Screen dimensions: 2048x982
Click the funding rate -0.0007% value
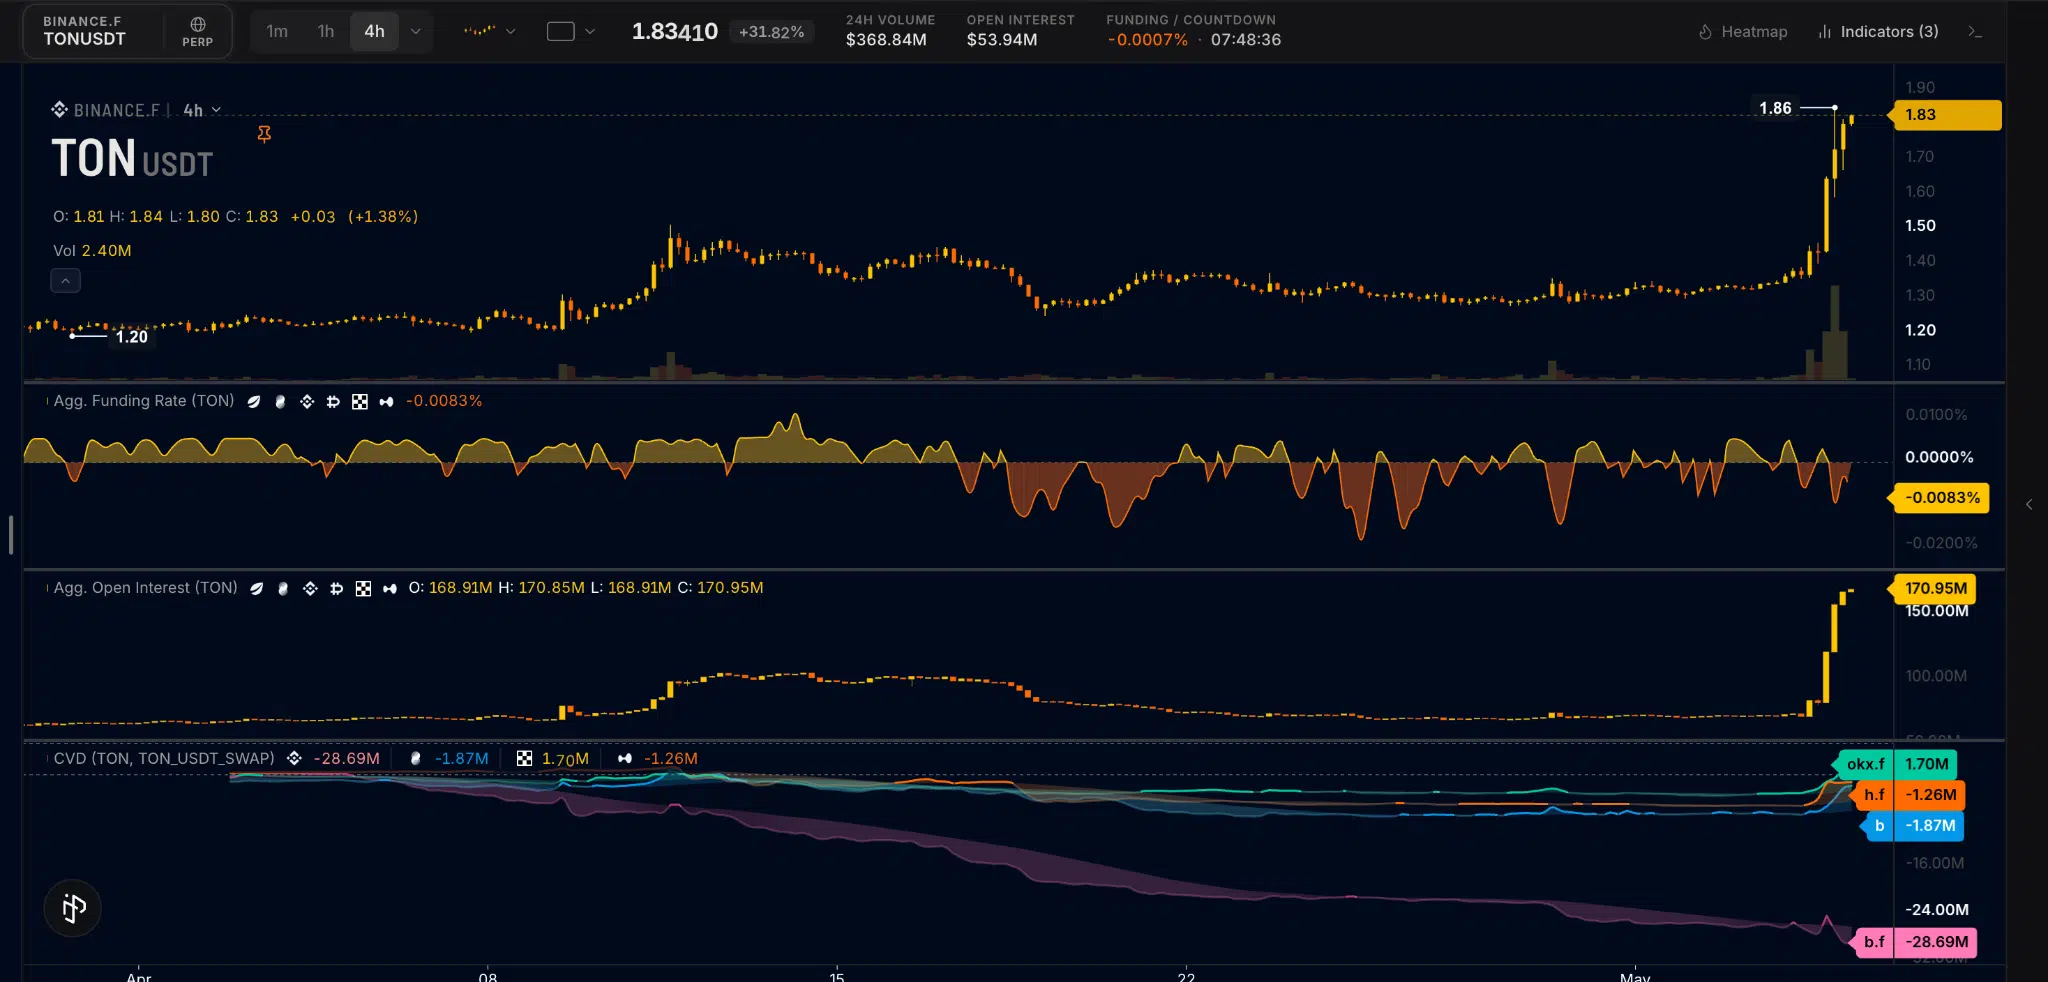coord(1147,40)
